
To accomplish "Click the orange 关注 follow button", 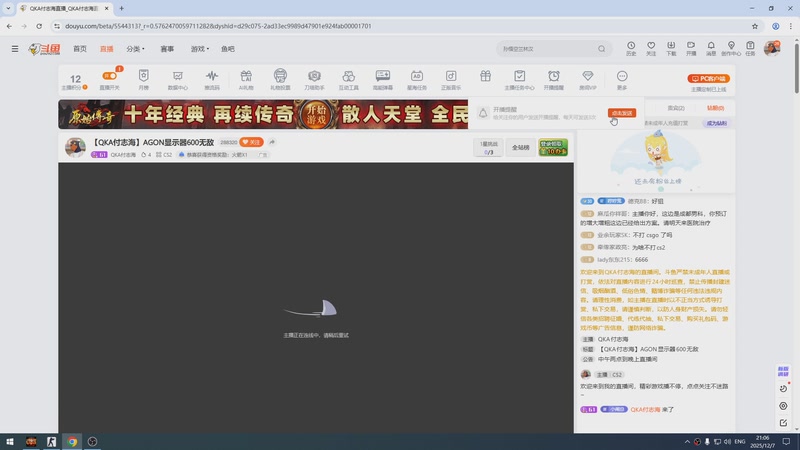I will pyautogui.click(x=251, y=142).
